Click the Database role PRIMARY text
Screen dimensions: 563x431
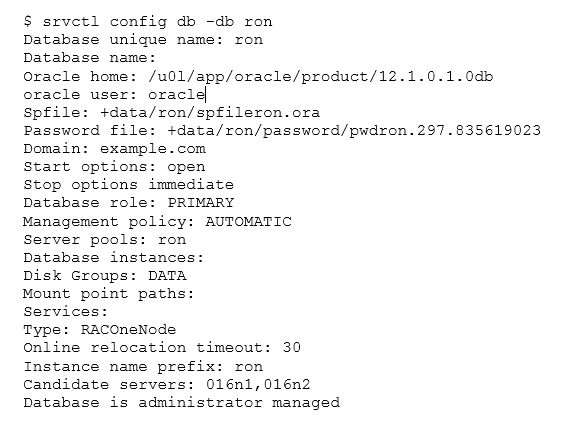[129, 203]
